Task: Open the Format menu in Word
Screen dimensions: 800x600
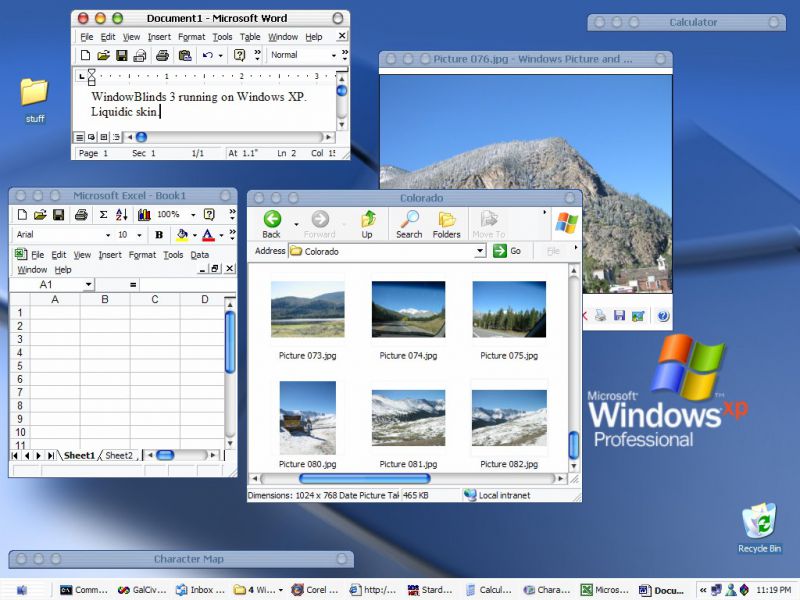Action: point(191,37)
